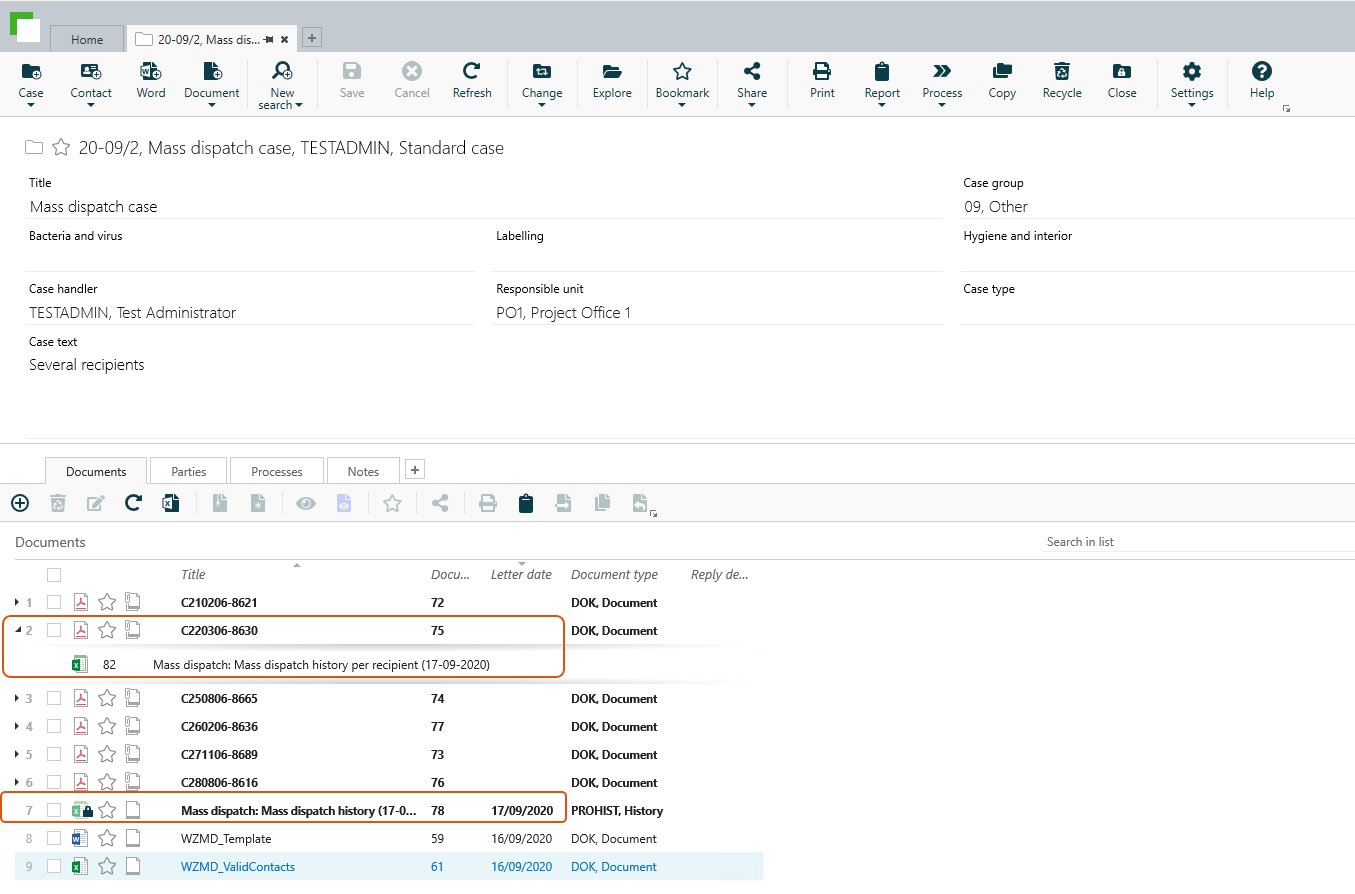Click the export to Excel icon in documents toolbar
The height and width of the screenshot is (894, 1355).
[171, 503]
